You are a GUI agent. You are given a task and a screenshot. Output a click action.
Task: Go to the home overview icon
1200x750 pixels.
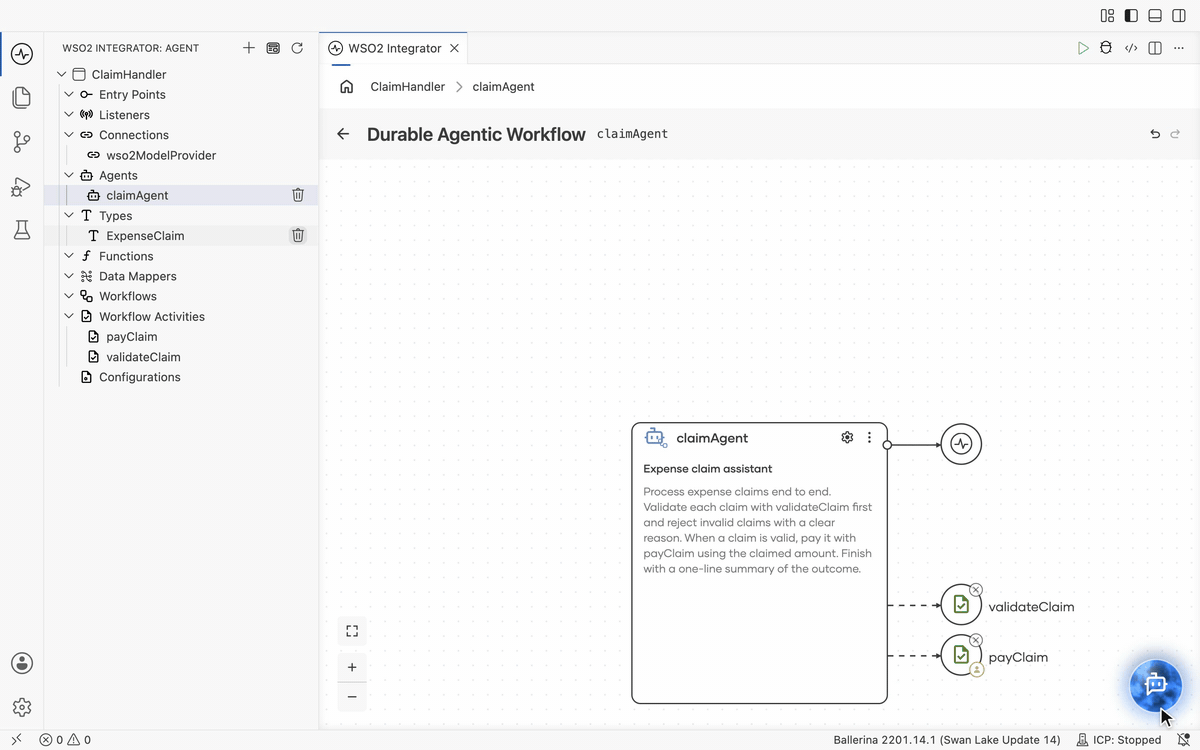click(x=347, y=87)
